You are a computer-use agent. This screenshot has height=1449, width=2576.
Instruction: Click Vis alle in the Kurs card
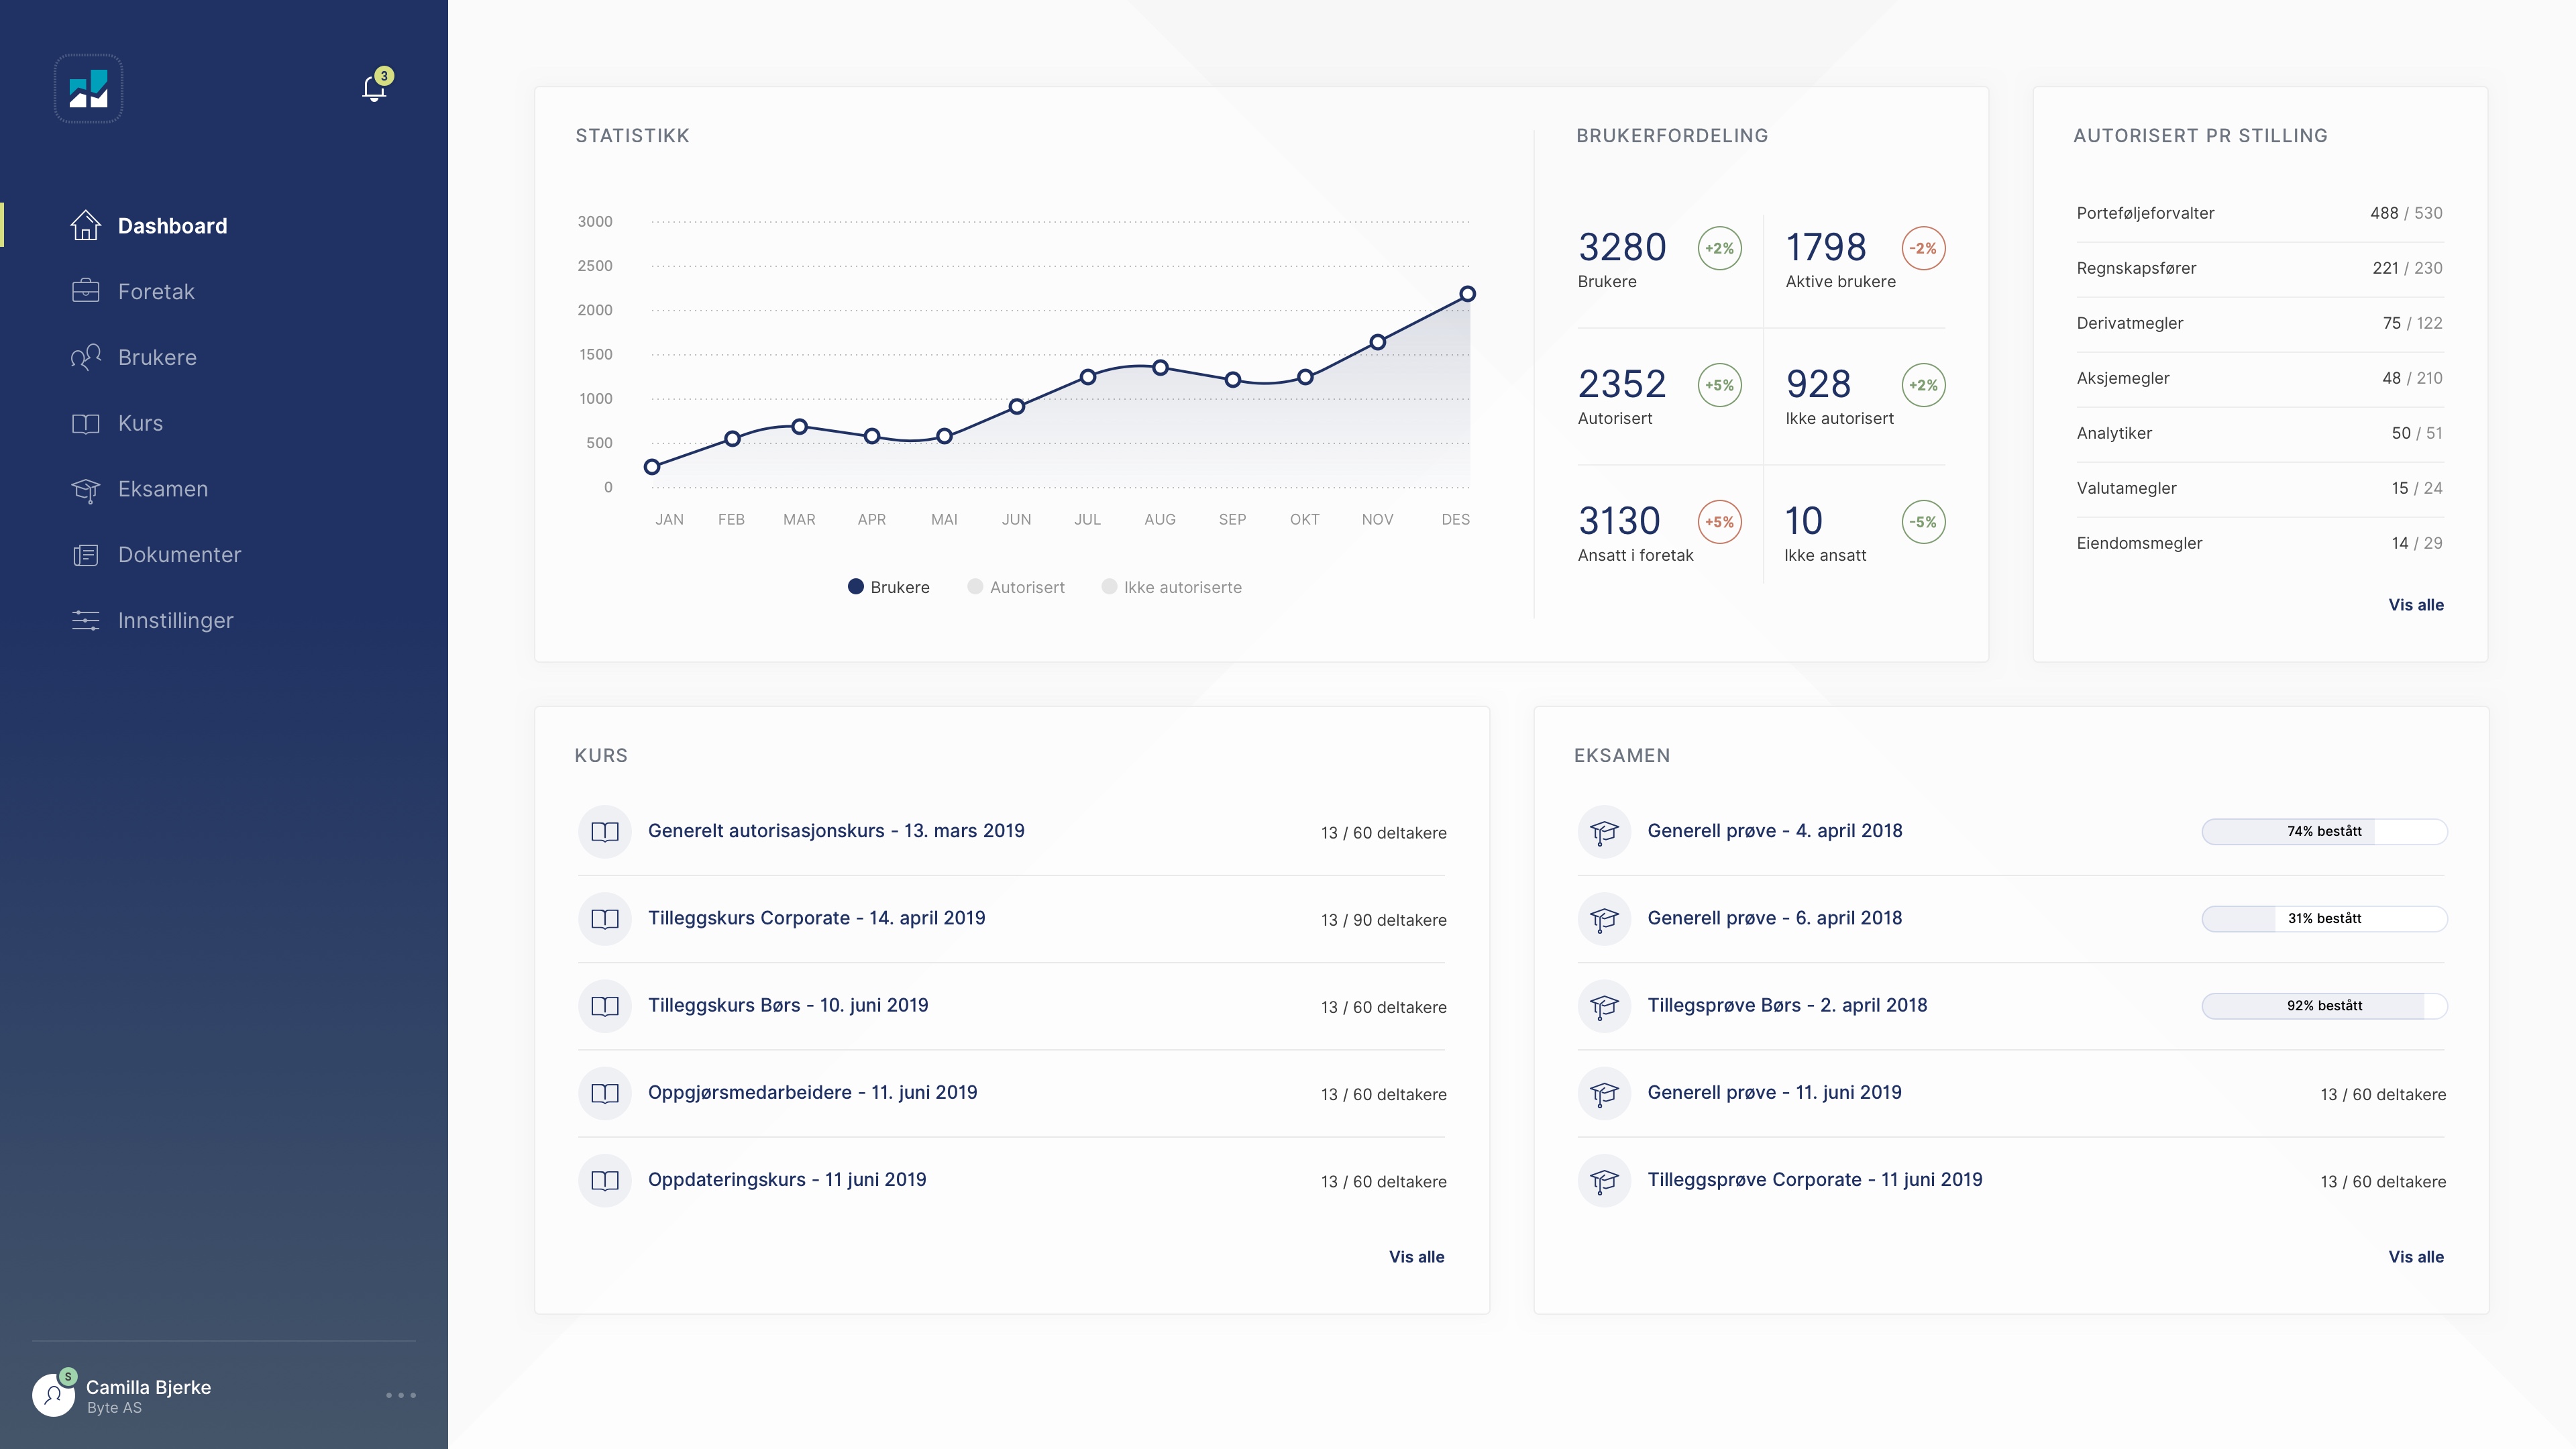[x=1416, y=1257]
